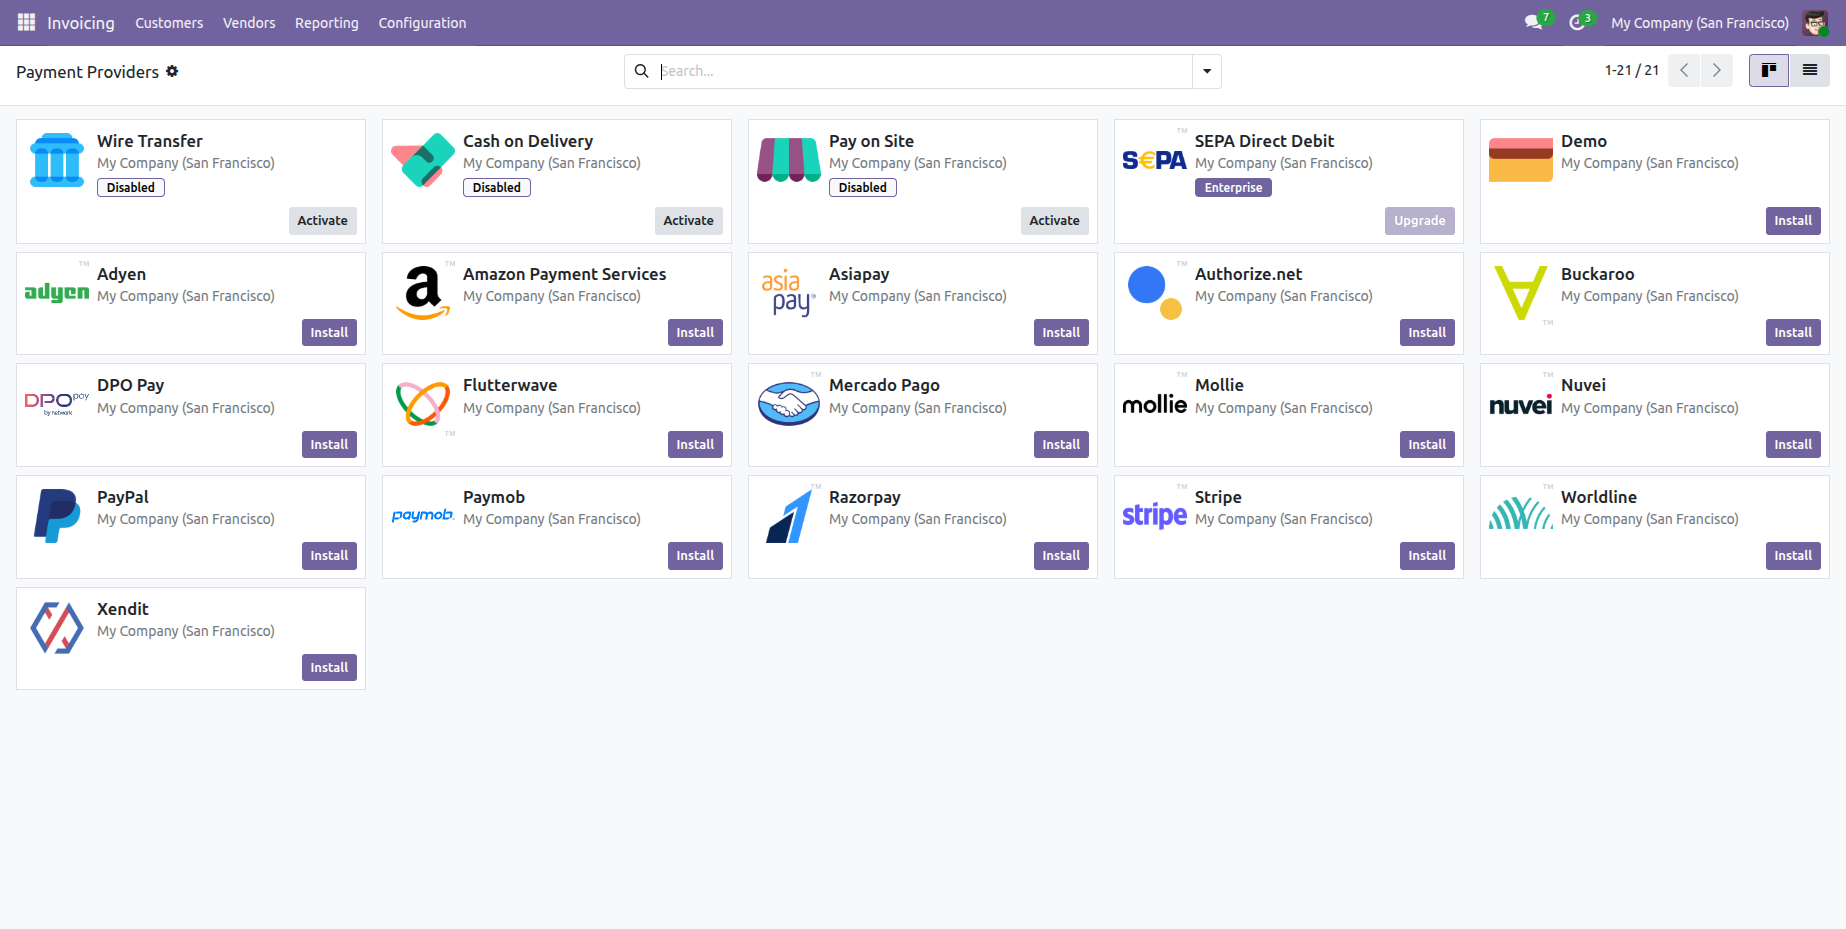The width and height of the screenshot is (1846, 929).
Task: Install the Flutterwave provider
Action: (x=695, y=445)
